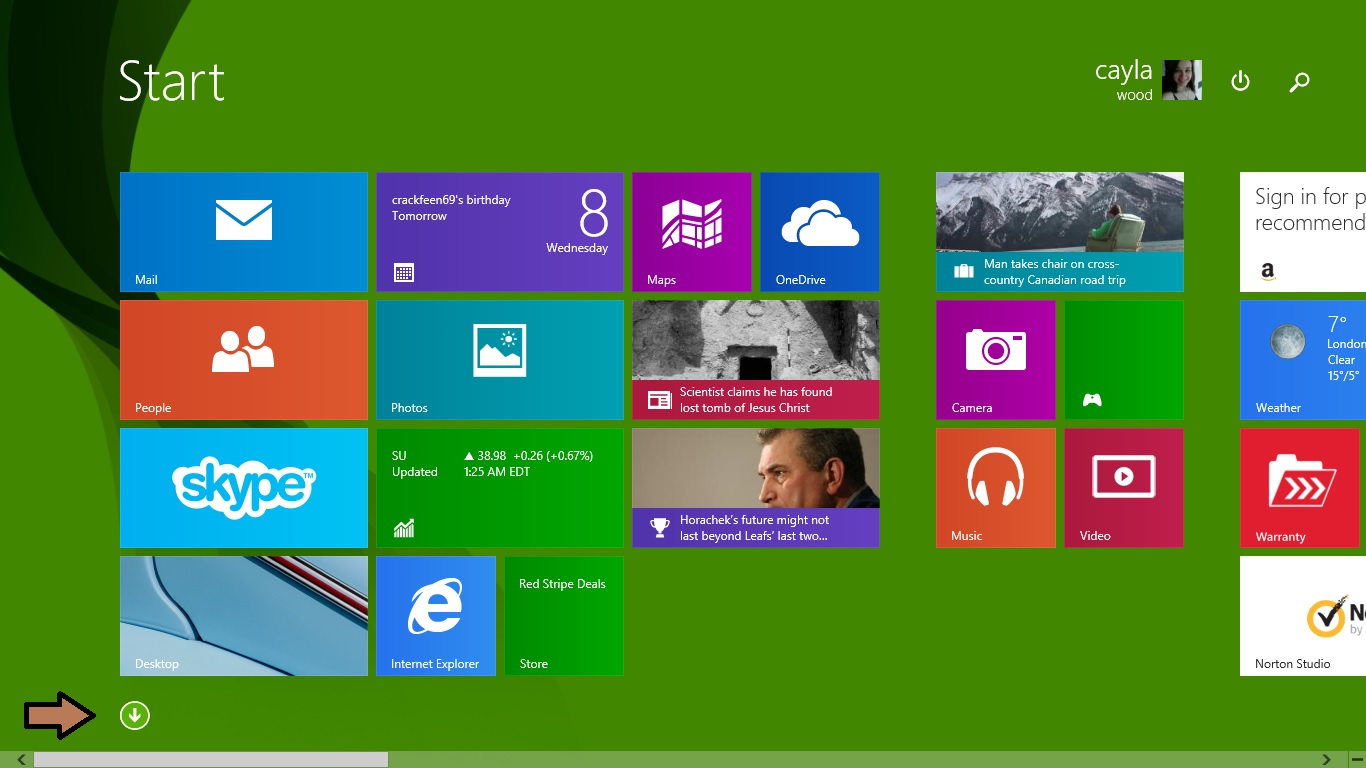1366x768 pixels.
Task: Click the horizontal scrollbar left arrow
Action: pyautogui.click(x=21, y=760)
